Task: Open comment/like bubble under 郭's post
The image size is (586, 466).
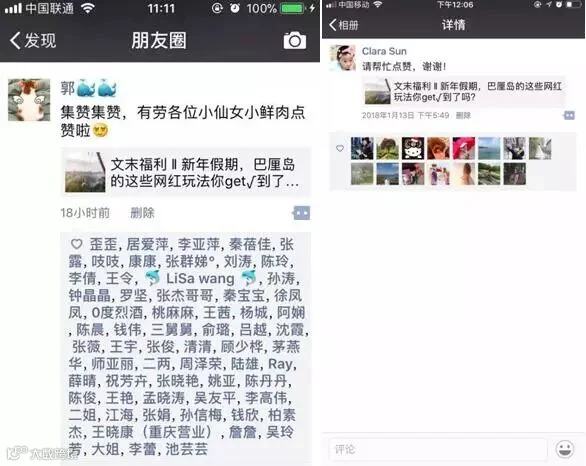Action: pyautogui.click(x=301, y=213)
